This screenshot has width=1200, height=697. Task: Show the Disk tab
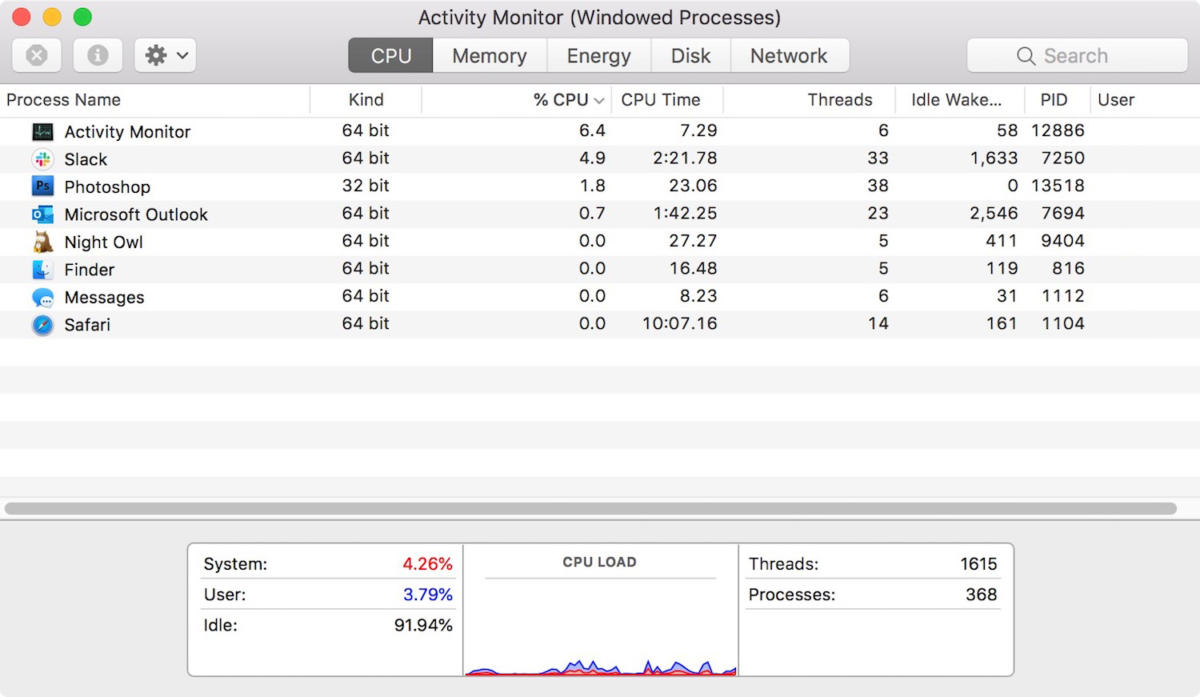(691, 56)
